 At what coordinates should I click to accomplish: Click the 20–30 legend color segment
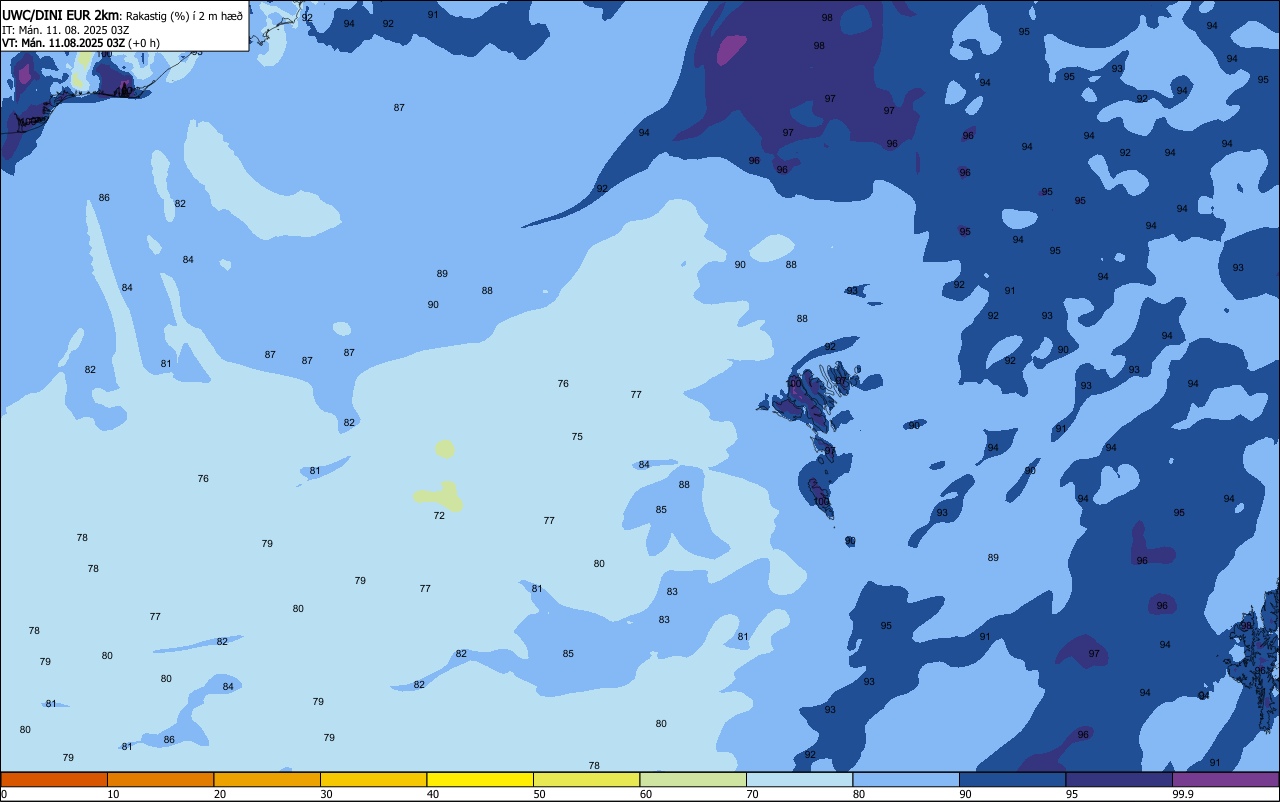tap(267, 779)
